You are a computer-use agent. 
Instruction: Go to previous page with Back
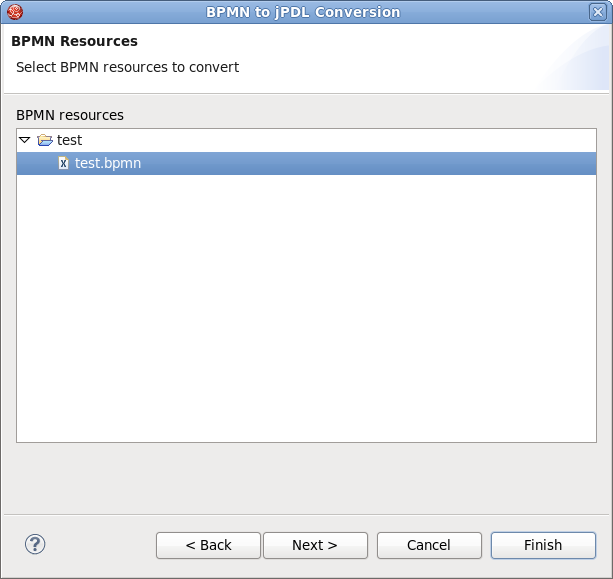click(208, 545)
